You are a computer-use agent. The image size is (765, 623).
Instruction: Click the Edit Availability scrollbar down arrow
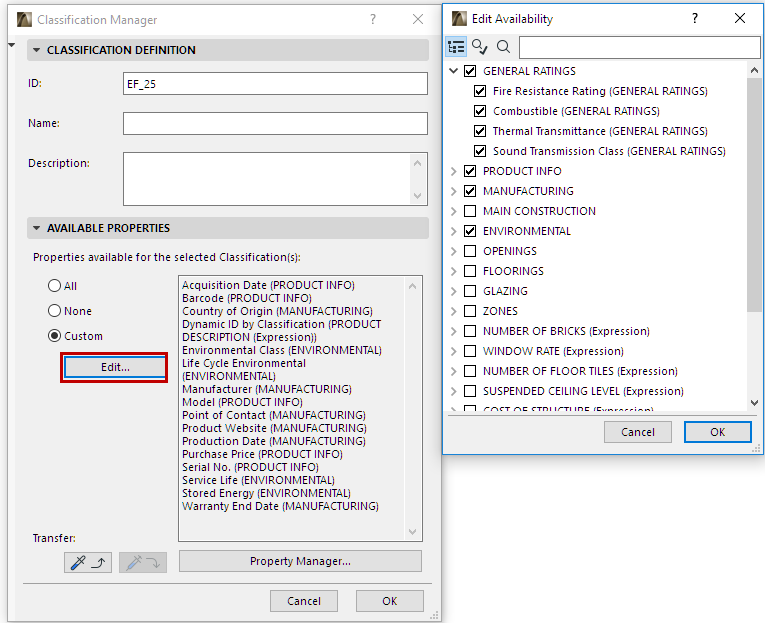tap(754, 402)
